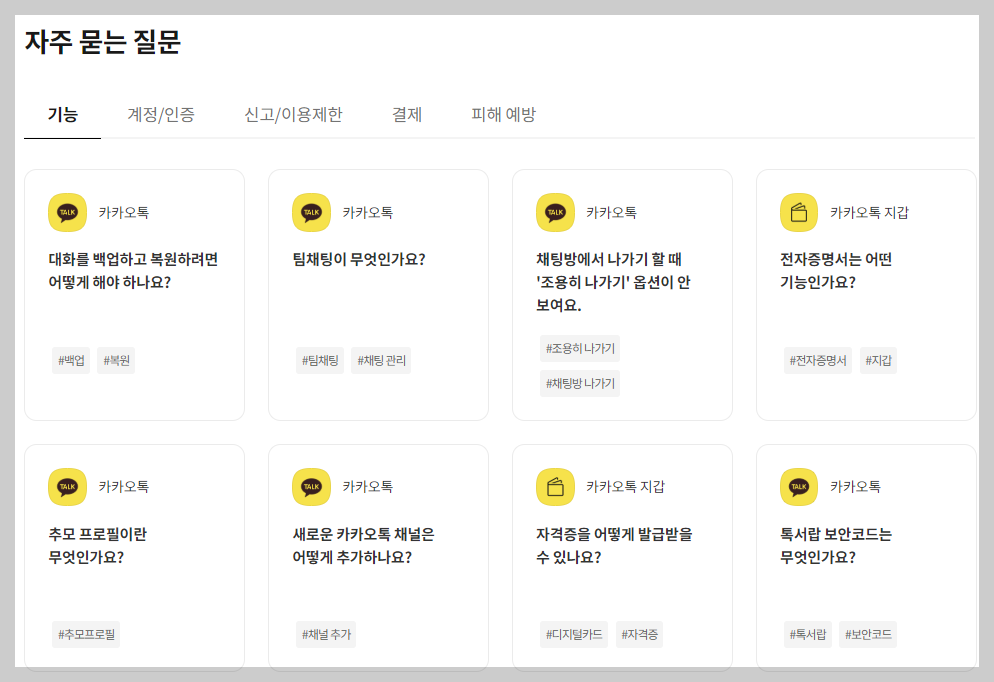Open question 톡서랍 보안코드는 무엇인가요?
The image size is (994, 682).
tap(836, 546)
